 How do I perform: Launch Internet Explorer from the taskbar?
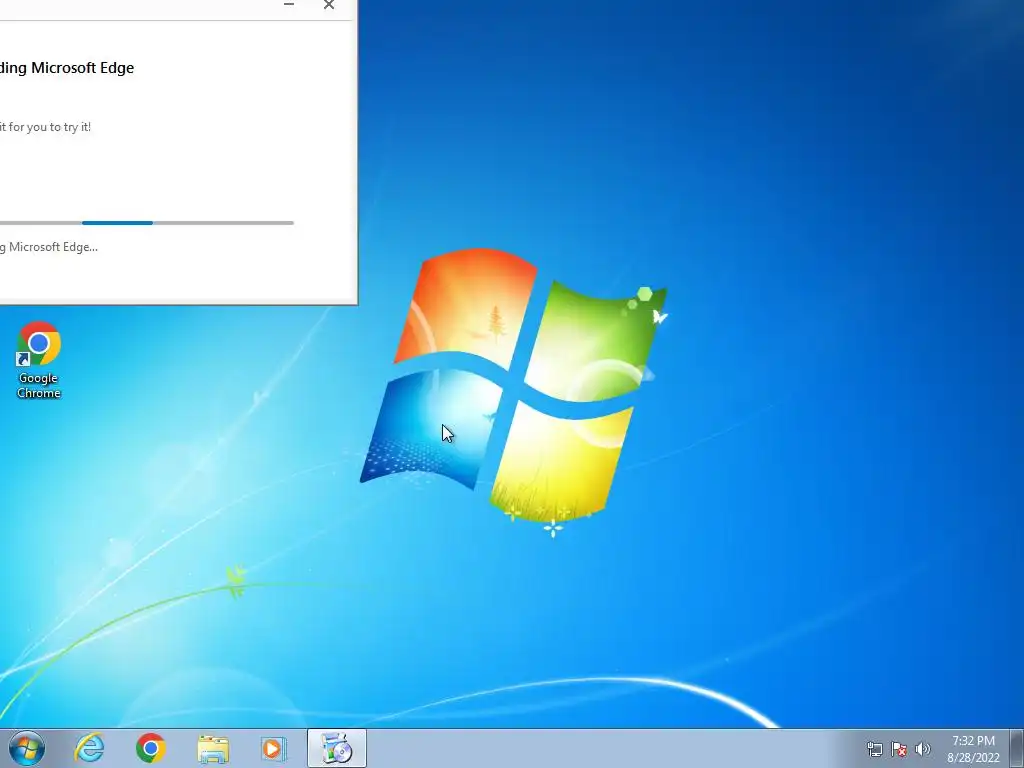89,748
